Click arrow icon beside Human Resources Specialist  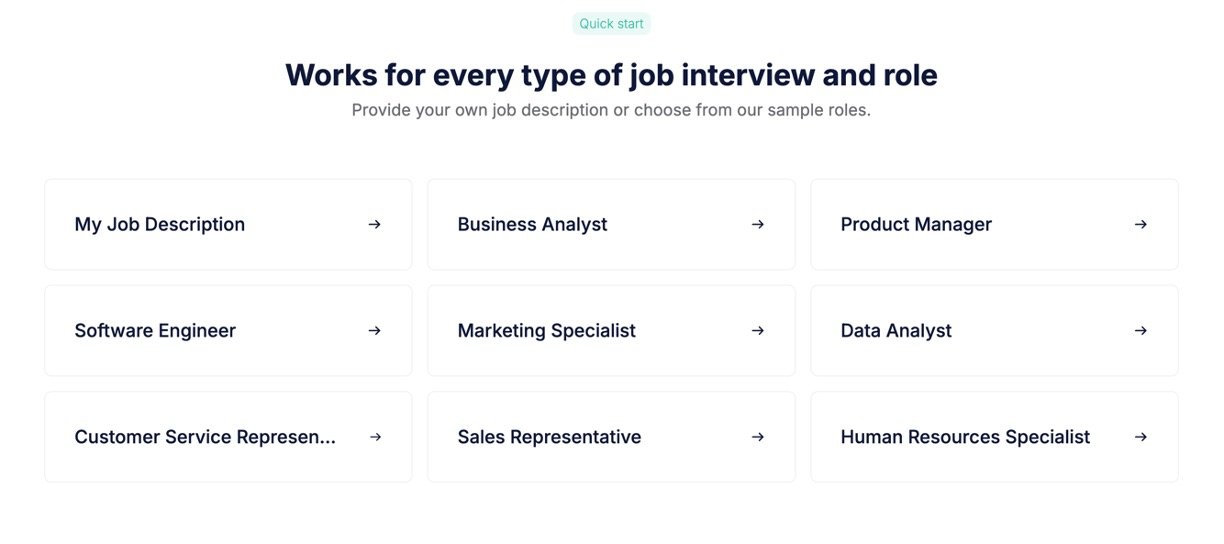(1140, 437)
